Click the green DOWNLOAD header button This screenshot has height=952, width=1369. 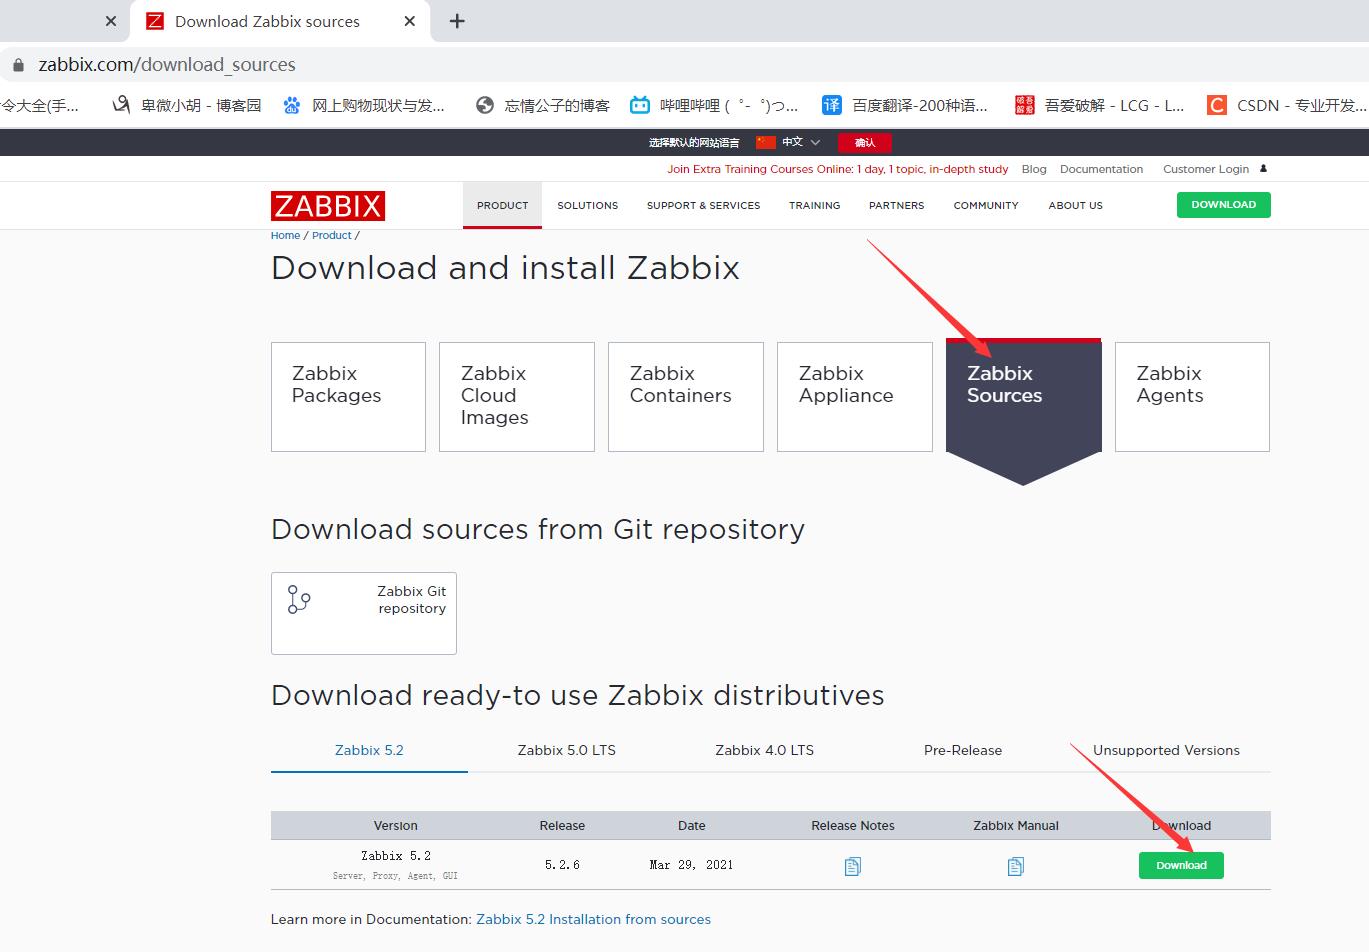1223,204
